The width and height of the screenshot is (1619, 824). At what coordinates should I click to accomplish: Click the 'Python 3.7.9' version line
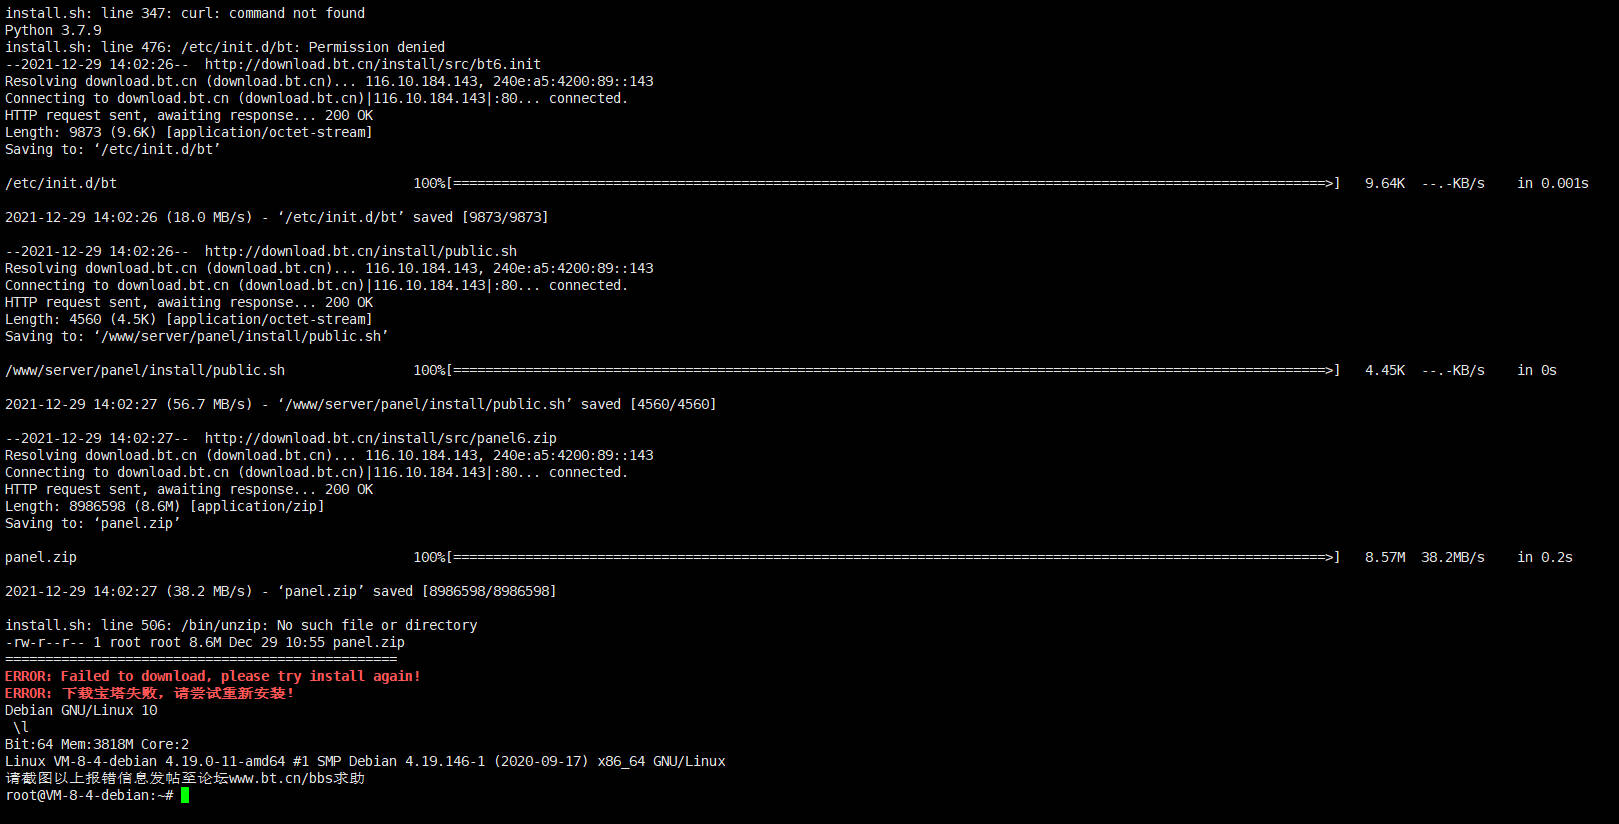coord(53,30)
